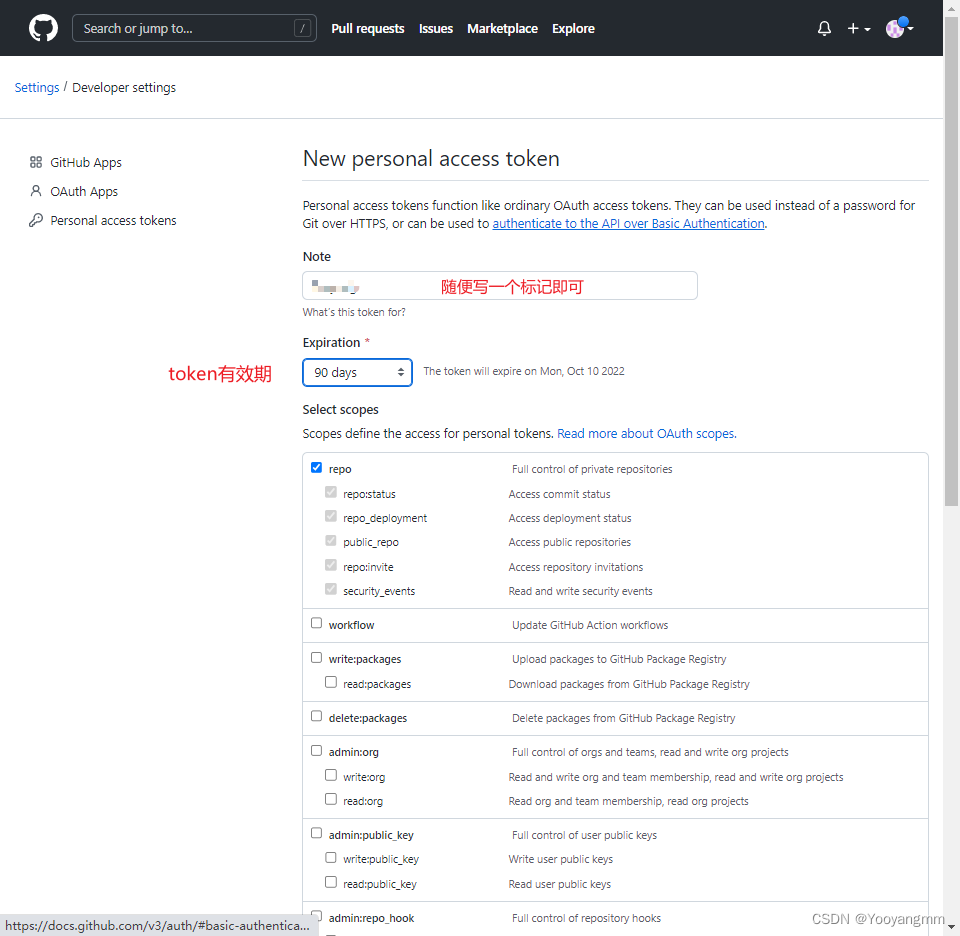This screenshot has height=936, width=960.
Task: Toggle the repo_deployment checkbox
Action: pos(331,516)
